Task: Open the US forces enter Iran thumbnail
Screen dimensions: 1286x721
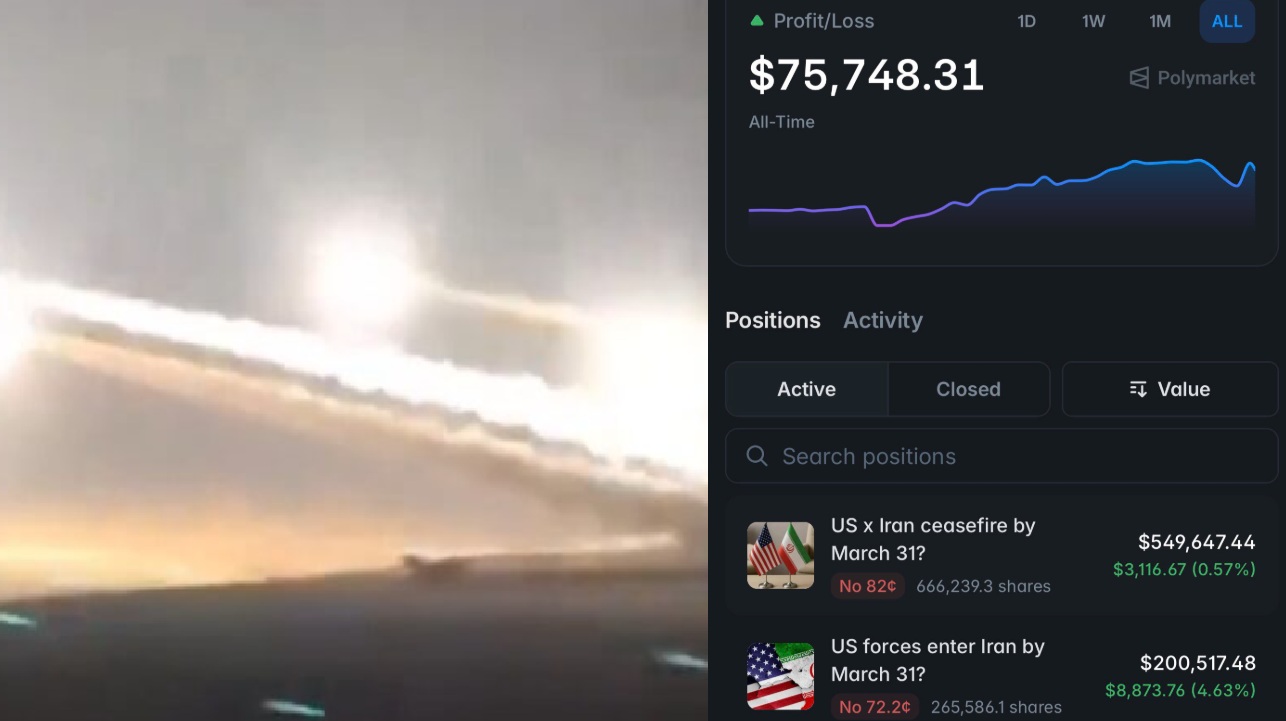Action: click(780, 676)
